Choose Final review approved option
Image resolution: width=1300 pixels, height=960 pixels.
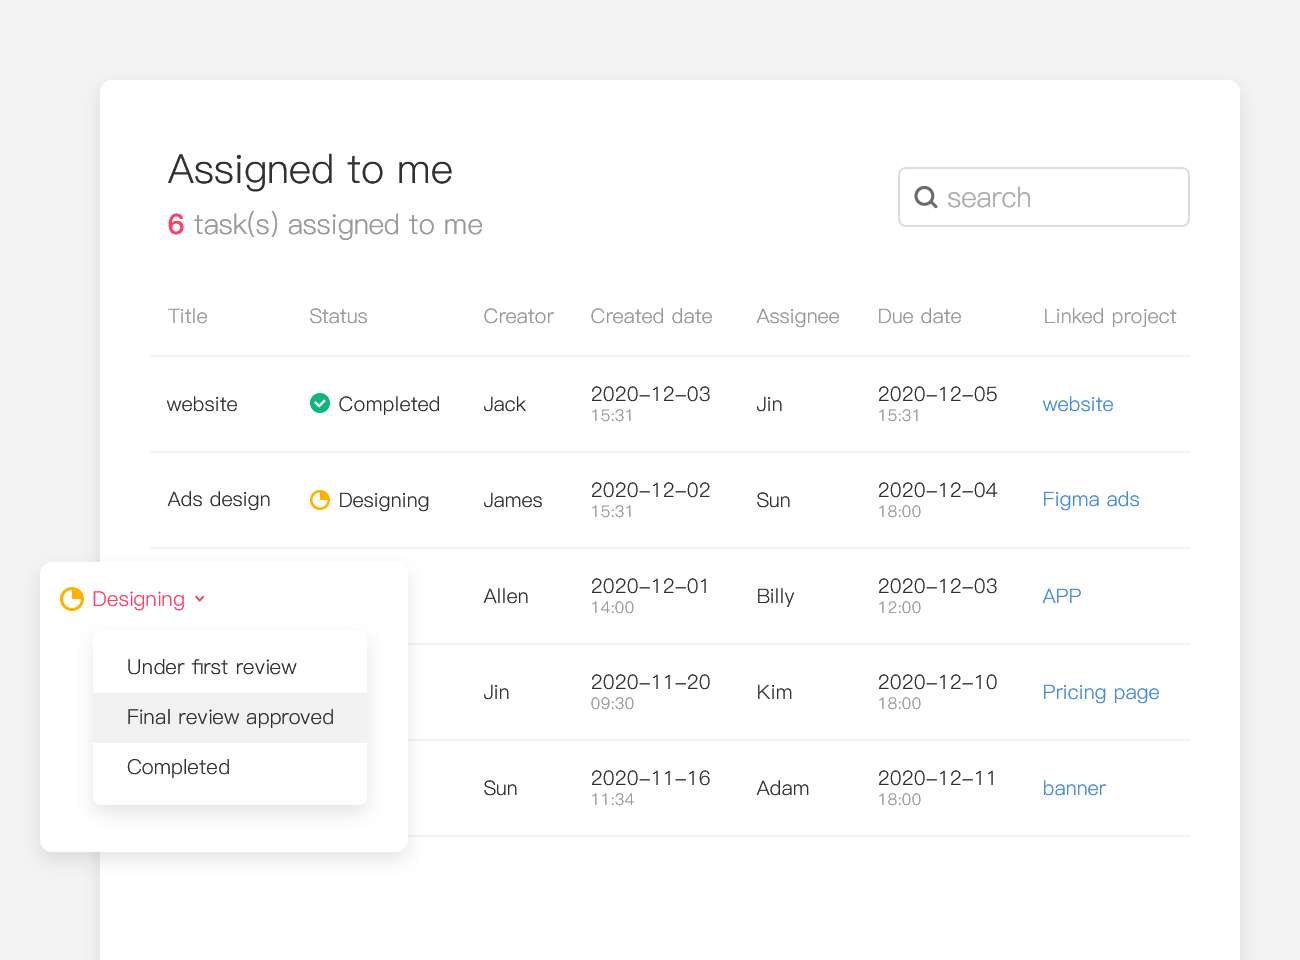point(230,717)
